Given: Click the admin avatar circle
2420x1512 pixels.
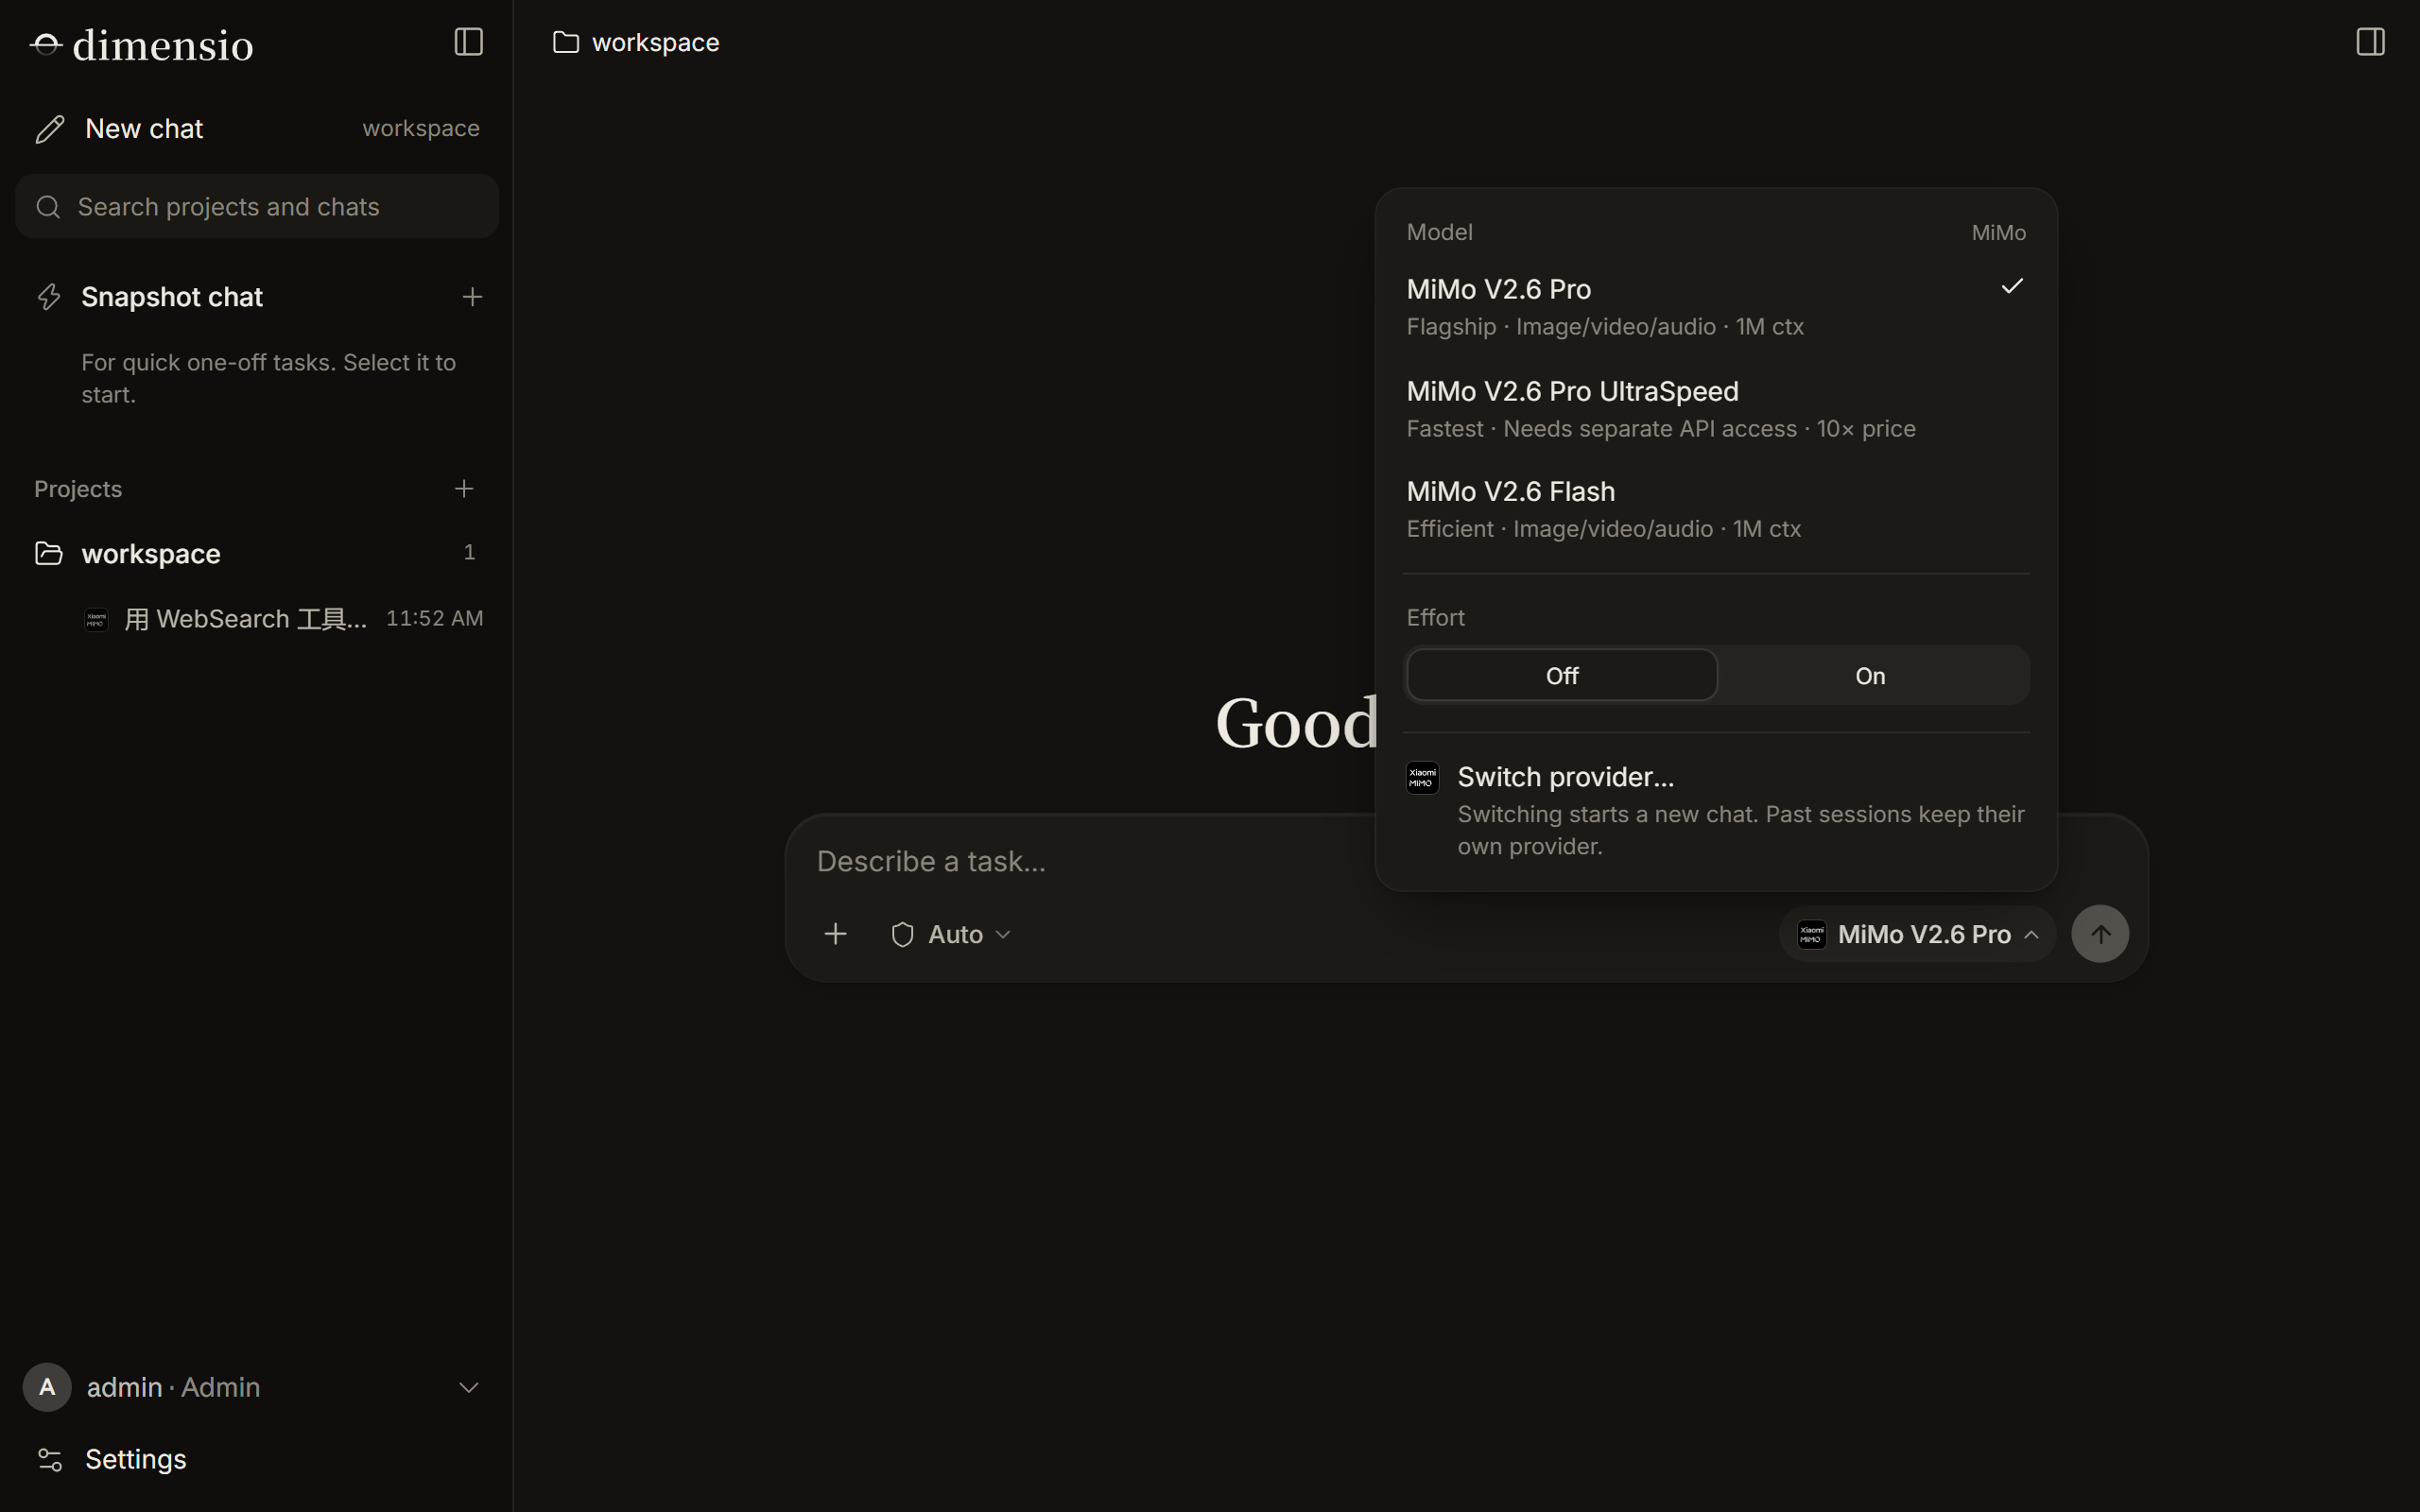Looking at the screenshot, I should [x=47, y=1387].
